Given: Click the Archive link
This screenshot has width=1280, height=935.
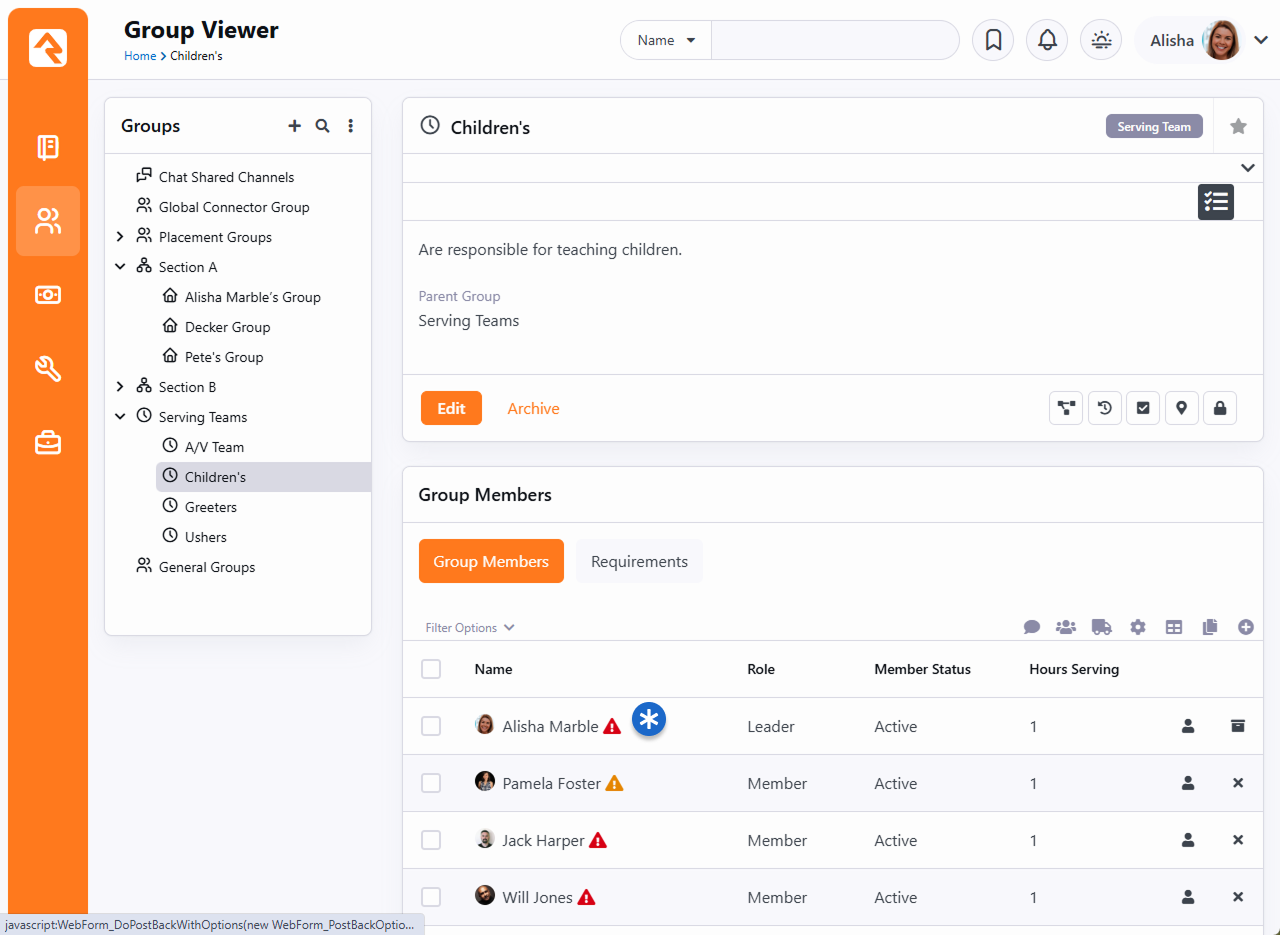Looking at the screenshot, I should 533,408.
